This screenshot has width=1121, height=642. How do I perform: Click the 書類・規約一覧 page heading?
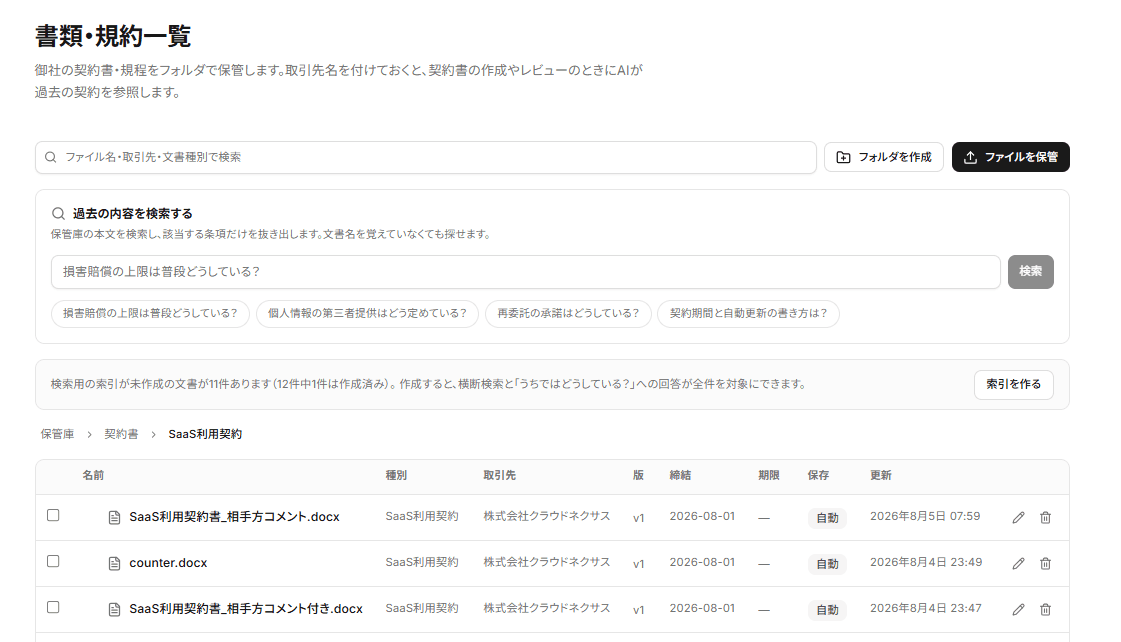coord(113,36)
